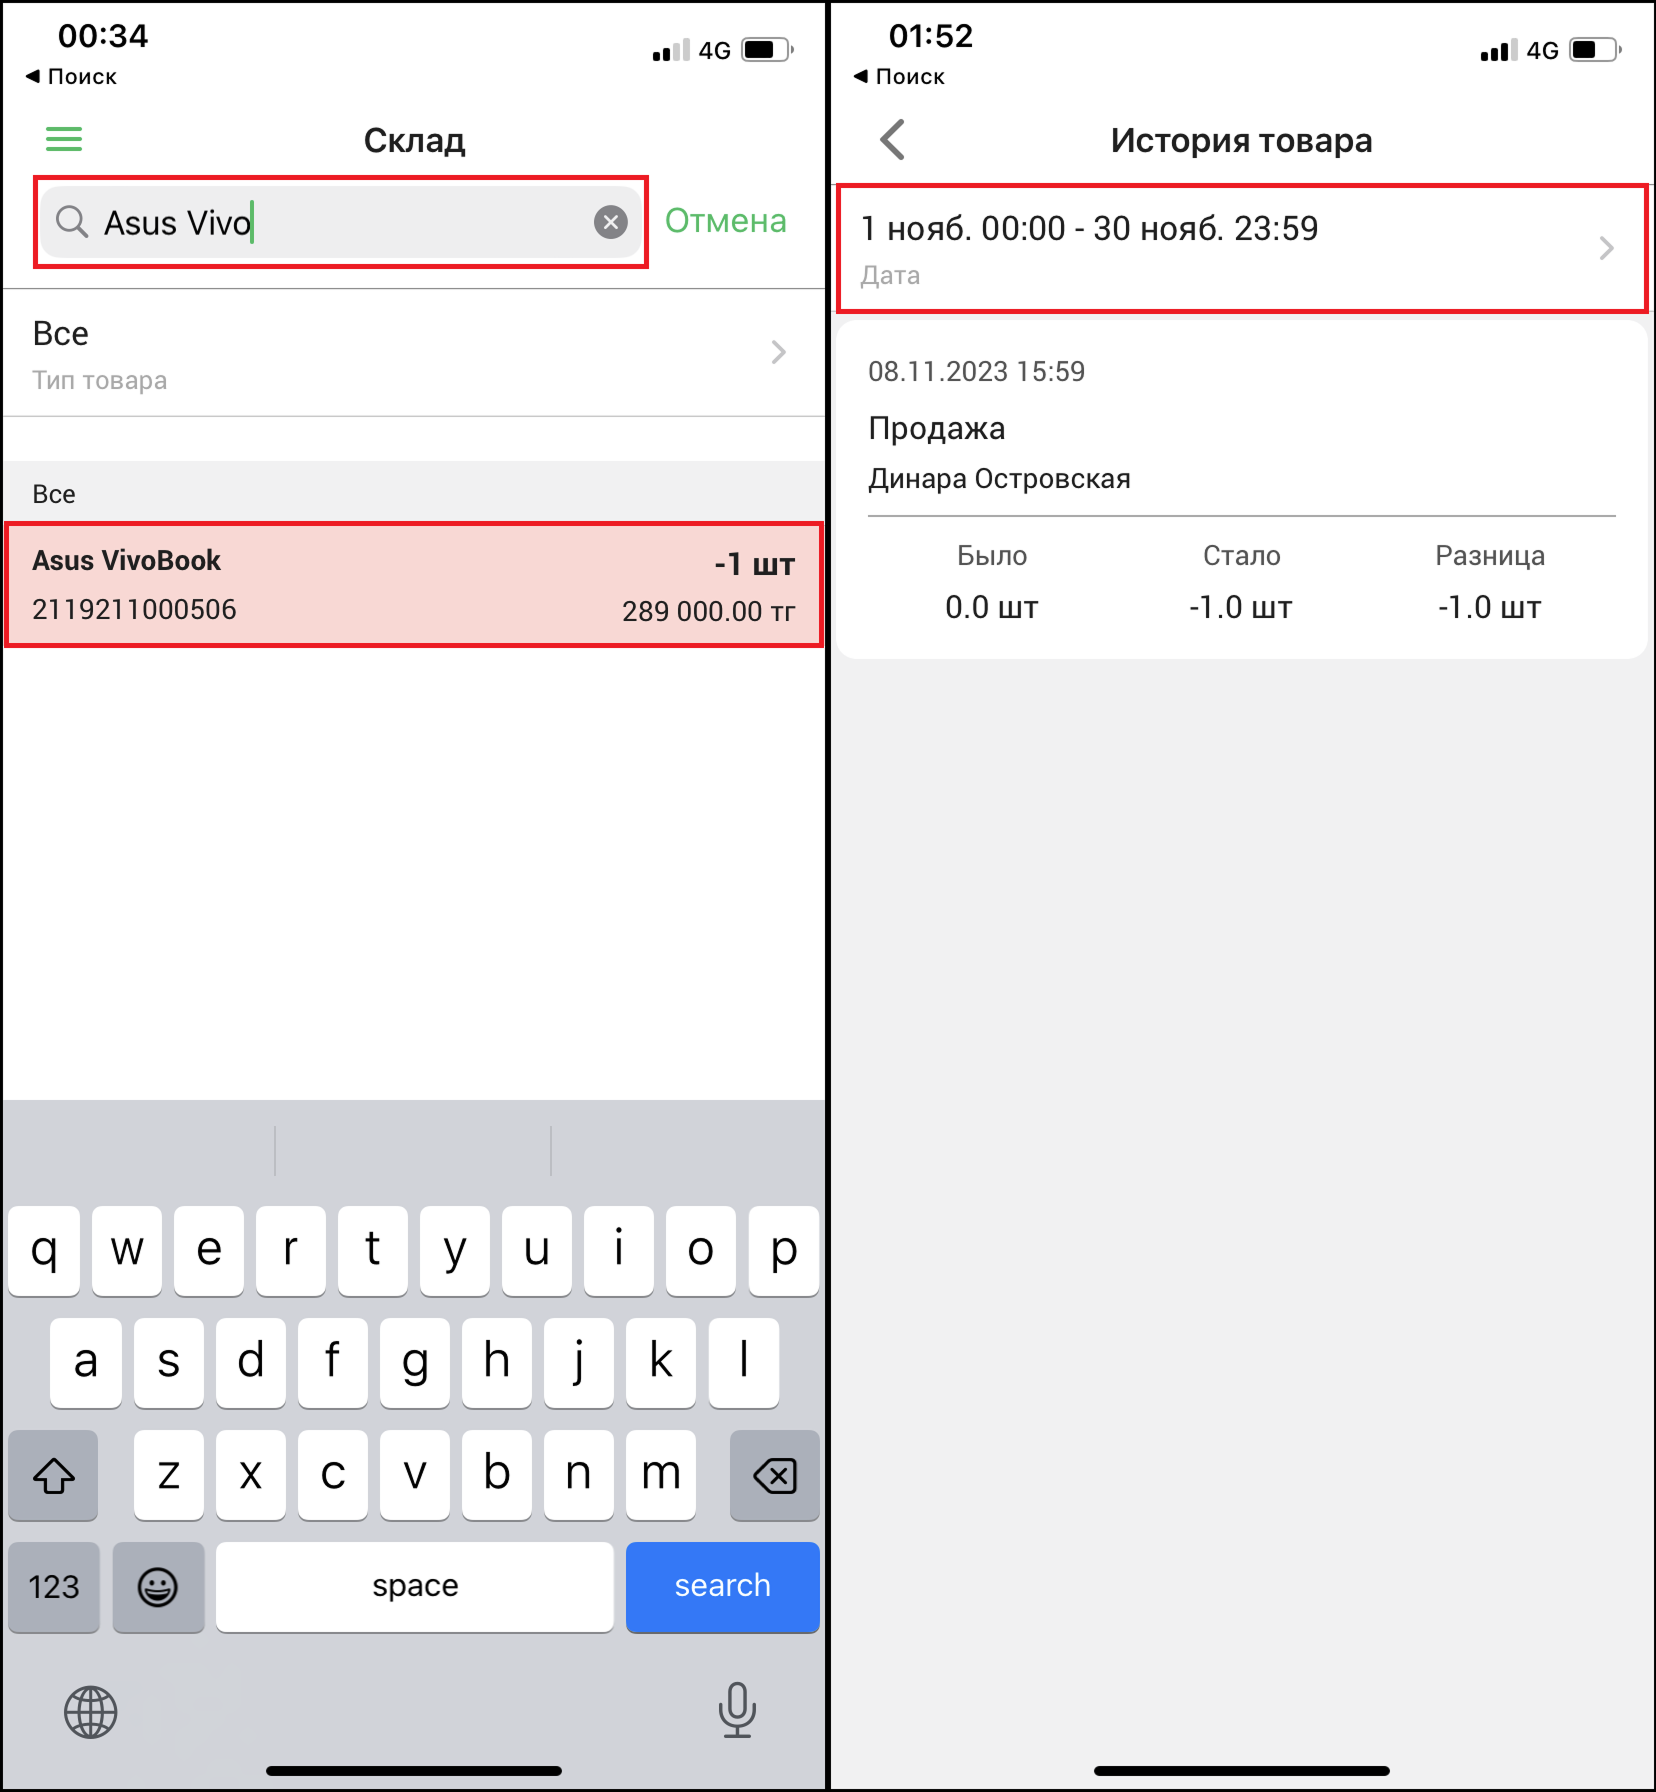The image size is (1656, 1792).
Task: Tap the magnifier icon in search bar
Action: click(72, 222)
